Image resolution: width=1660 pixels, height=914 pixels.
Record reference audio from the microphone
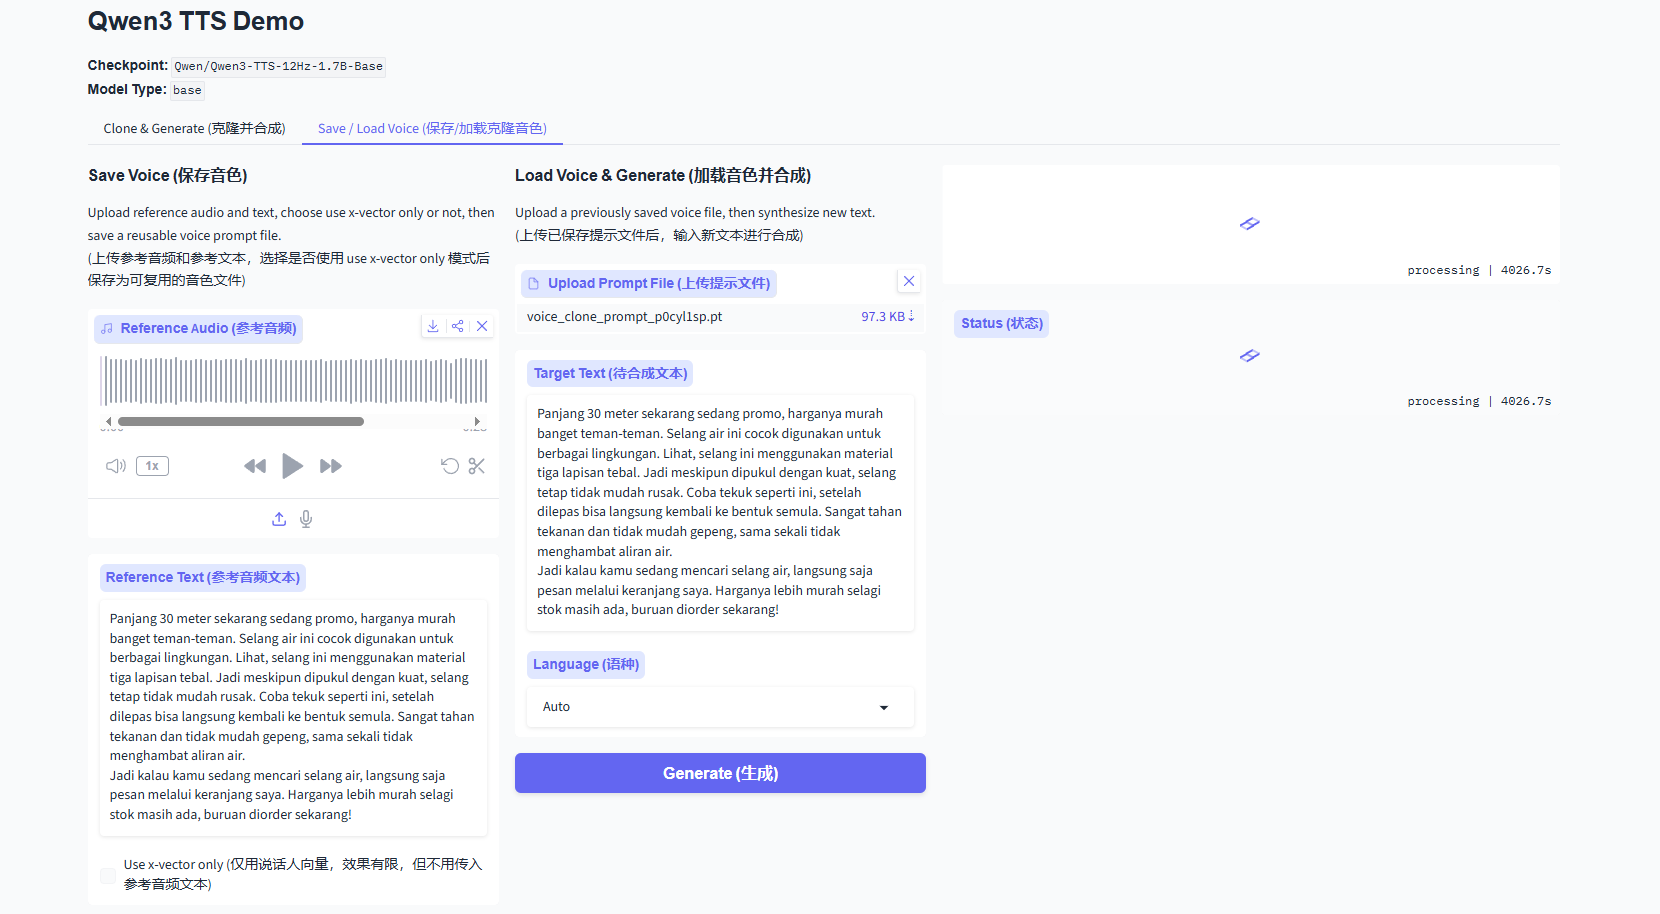pos(306,519)
